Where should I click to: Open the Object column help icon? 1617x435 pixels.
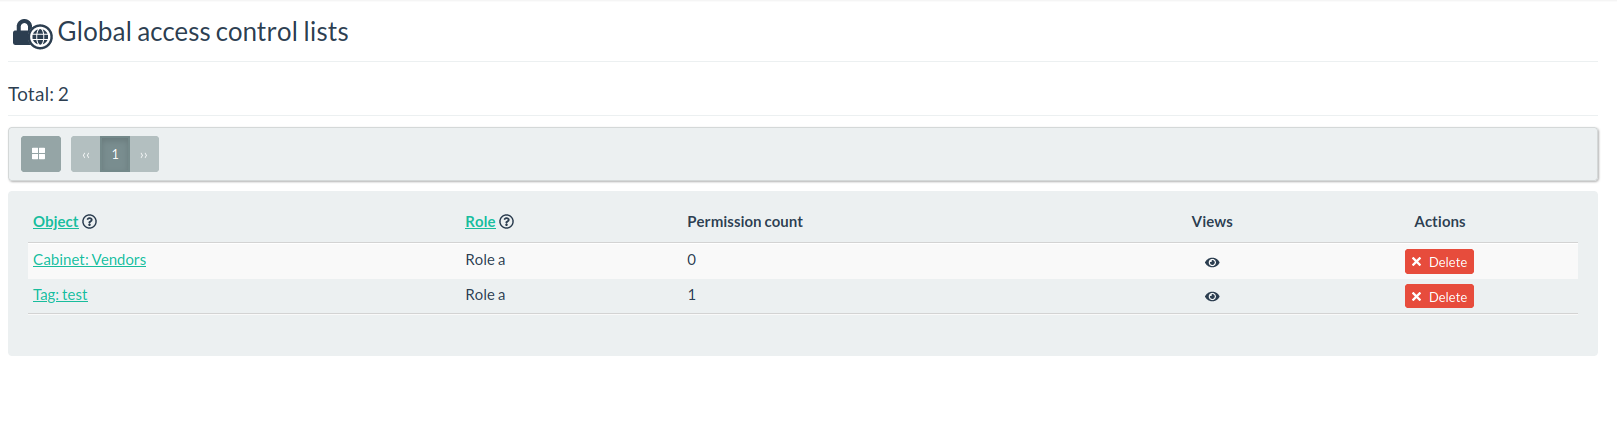tap(90, 222)
